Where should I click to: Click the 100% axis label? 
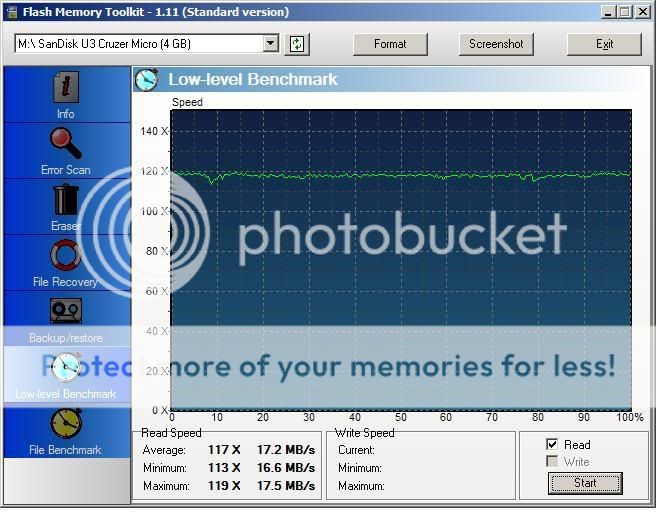pos(630,417)
